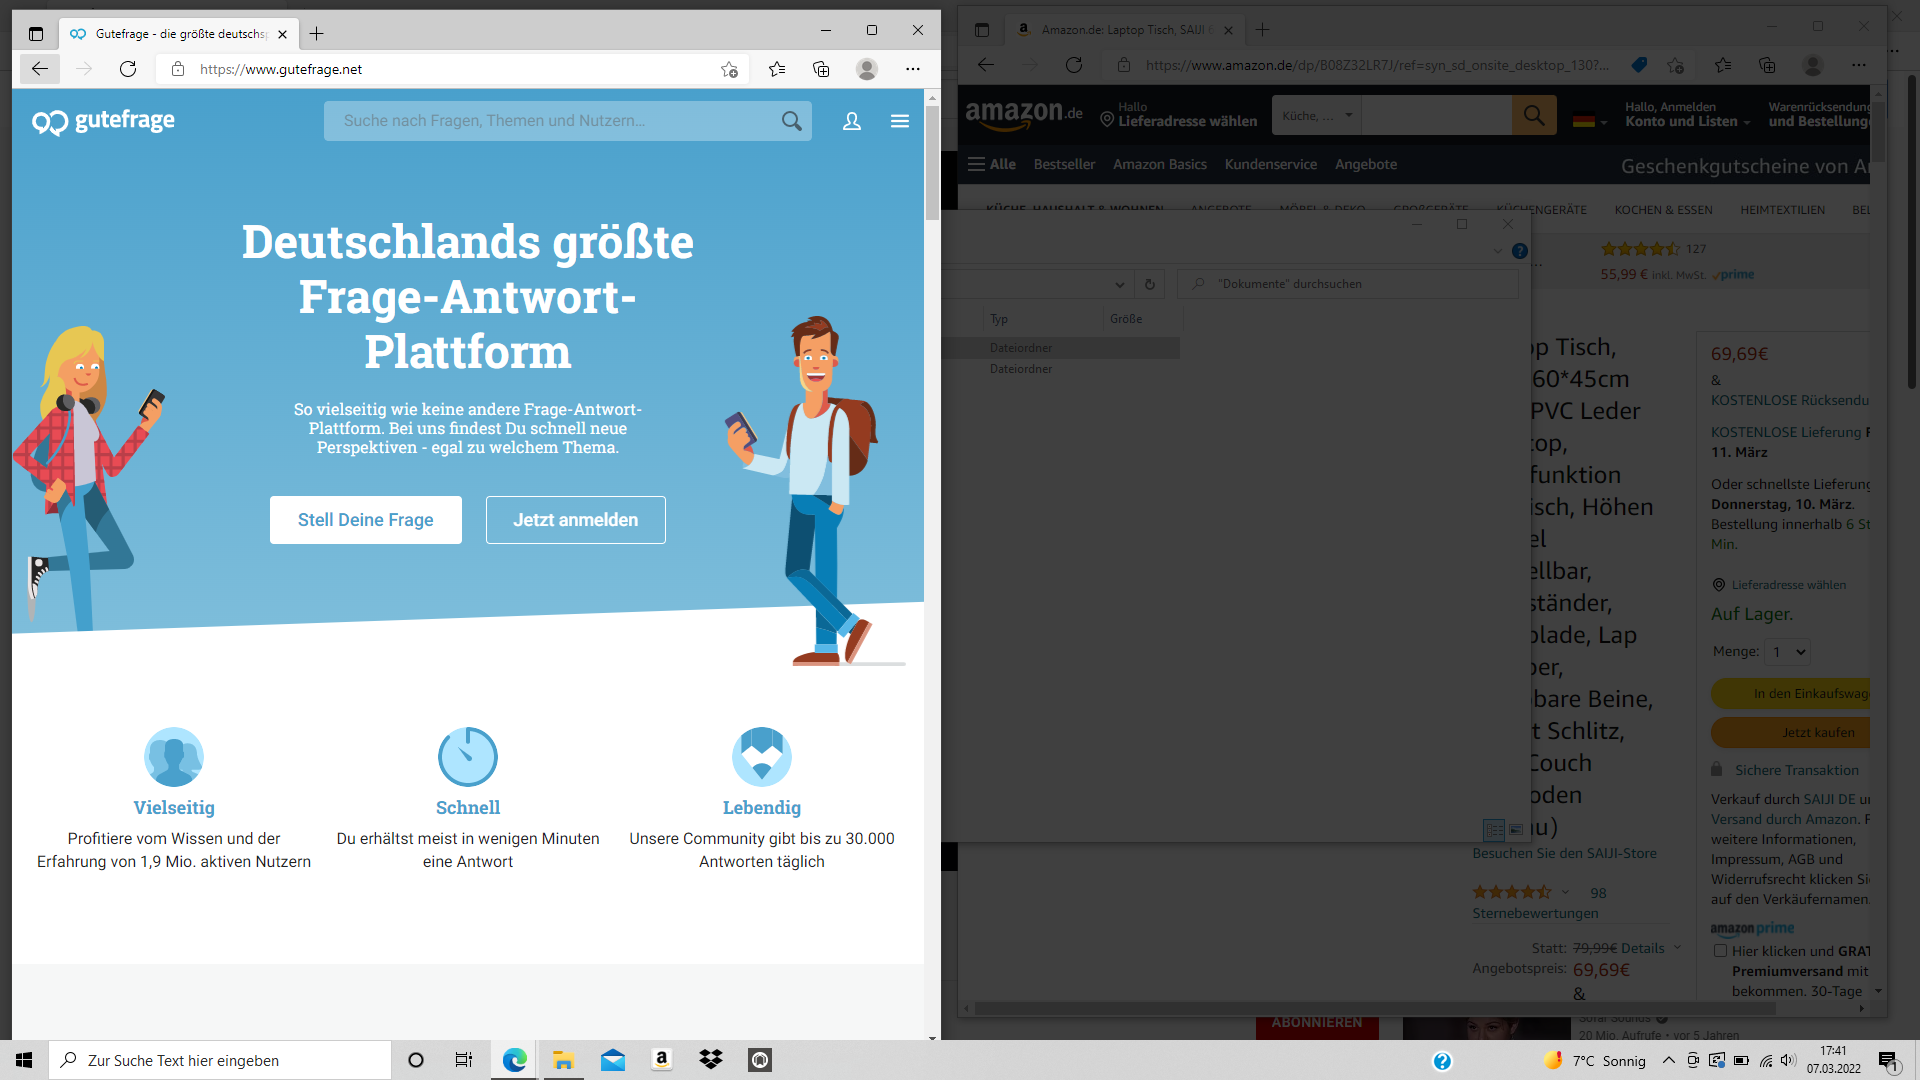This screenshot has height=1080, width=1920.
Task: Open the gutefrage hamburger menu
Action: pos(900,121)
